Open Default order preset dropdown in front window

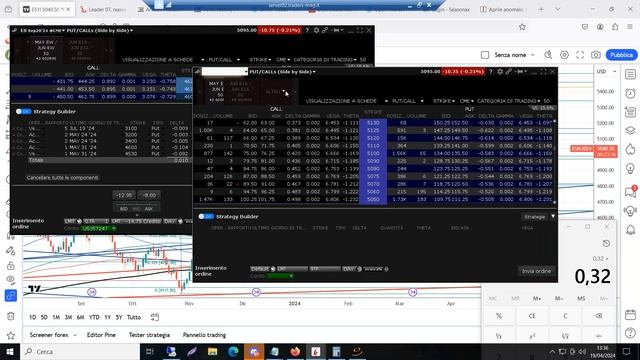coord(262,269)
